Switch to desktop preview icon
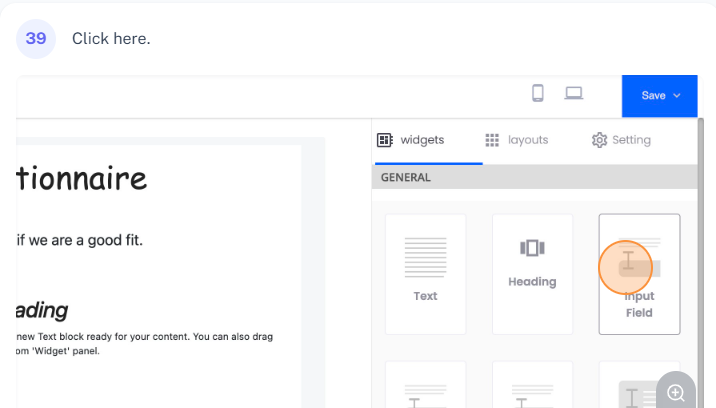716x408 pixels. 573,94
